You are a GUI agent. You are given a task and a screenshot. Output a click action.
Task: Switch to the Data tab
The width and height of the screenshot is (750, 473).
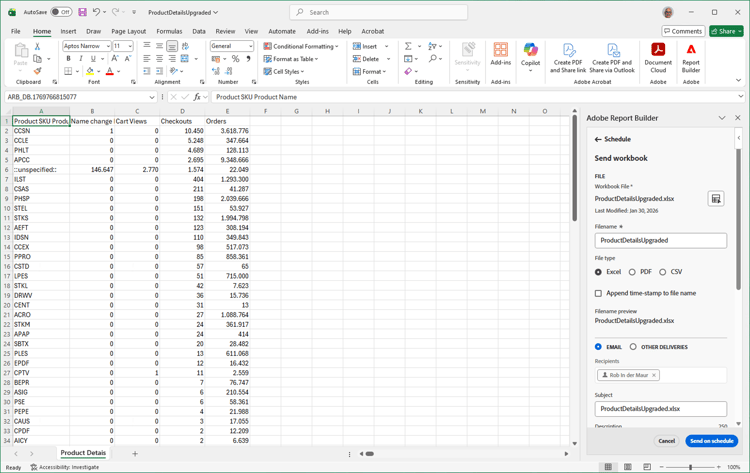(199, 31)
